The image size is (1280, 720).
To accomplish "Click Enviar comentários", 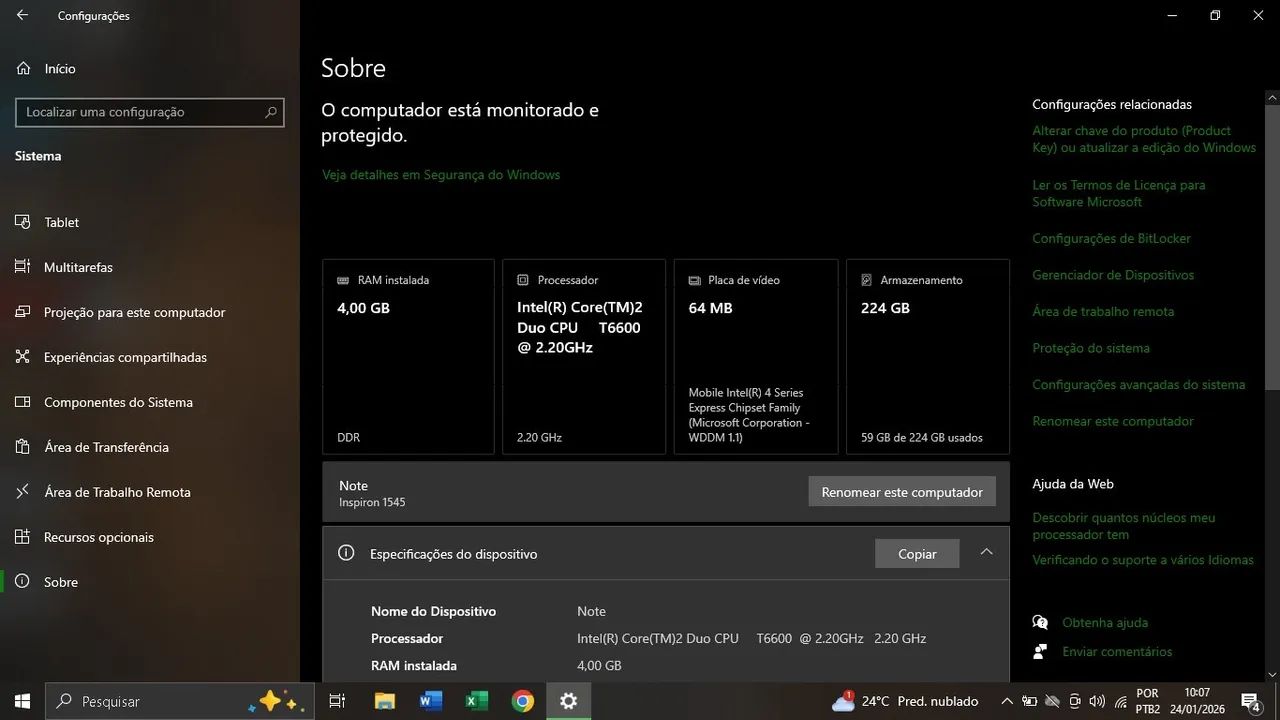I will [1117, 651].
